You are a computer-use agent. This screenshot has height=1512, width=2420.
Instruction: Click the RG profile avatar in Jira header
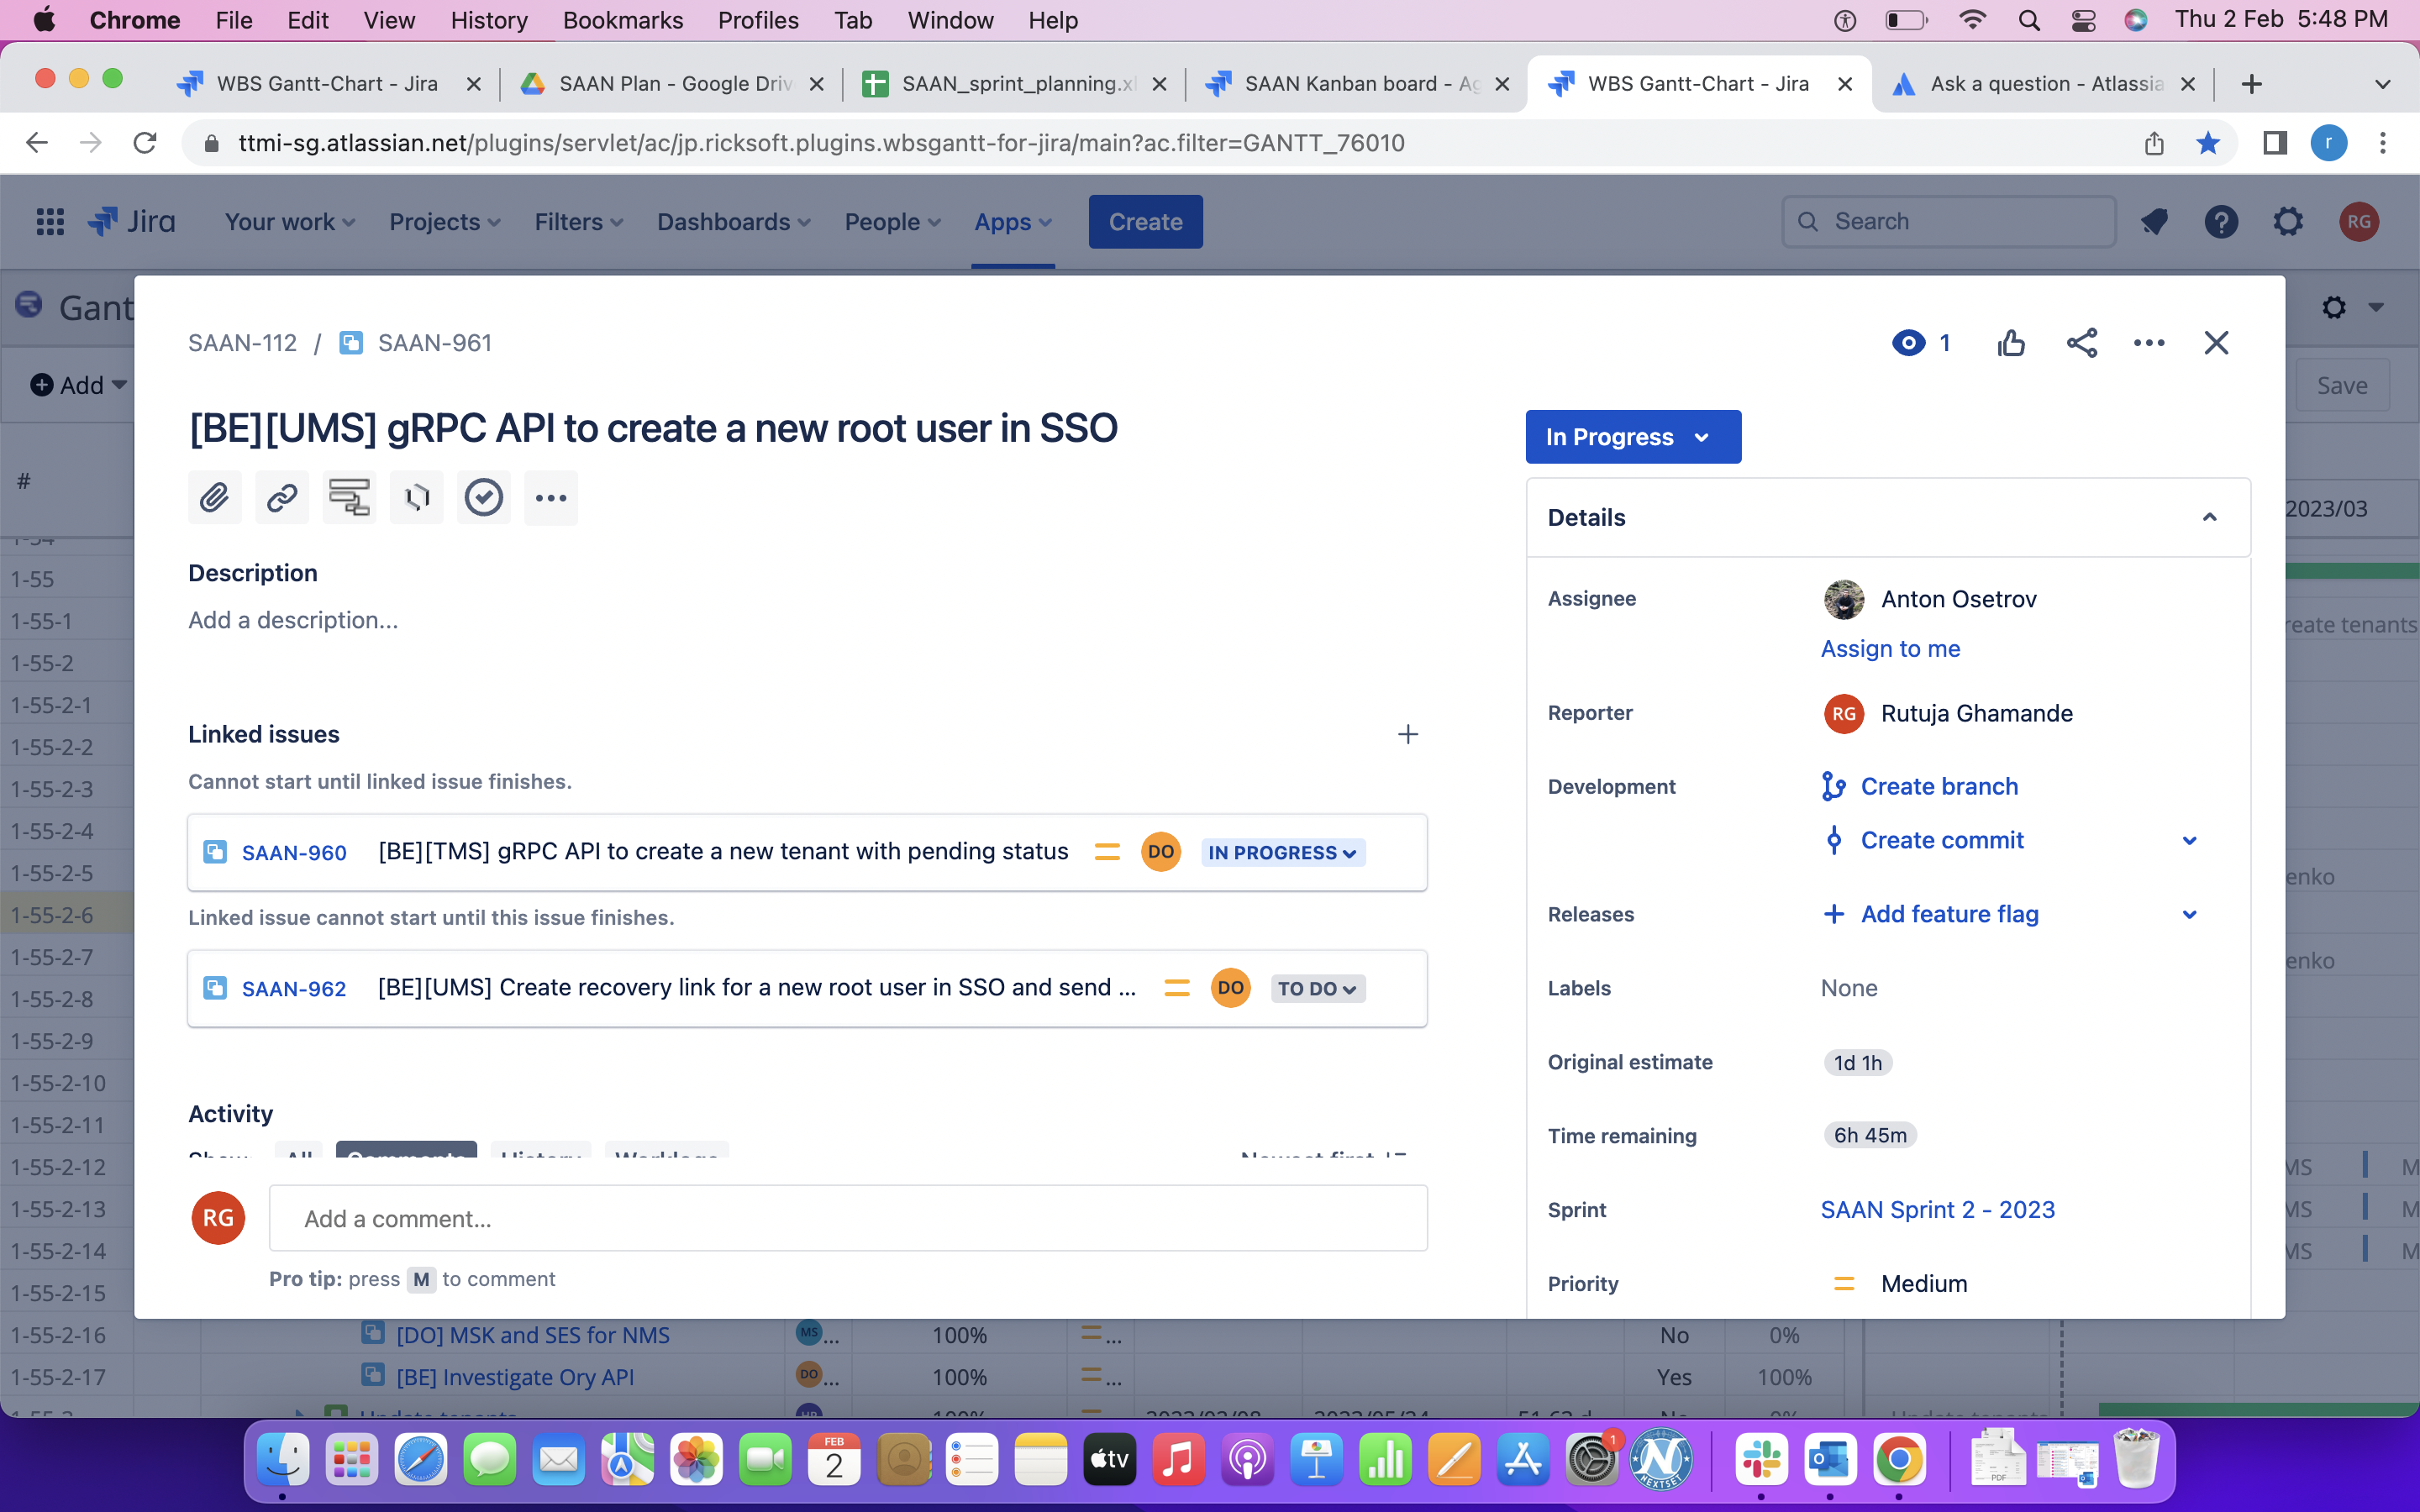click(2359, 222)
